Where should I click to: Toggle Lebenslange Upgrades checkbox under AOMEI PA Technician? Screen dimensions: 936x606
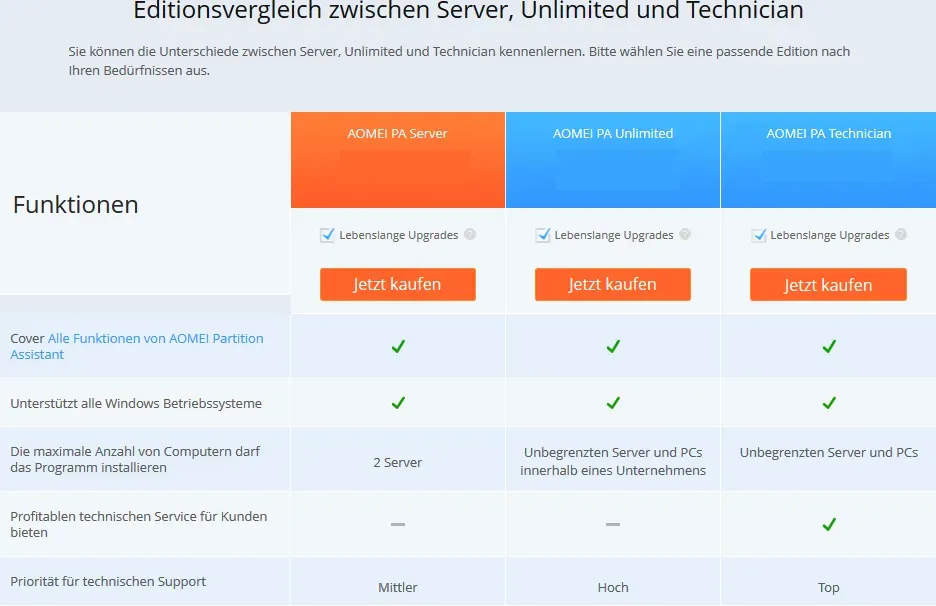pyautogui.click(x=759, y=235)
